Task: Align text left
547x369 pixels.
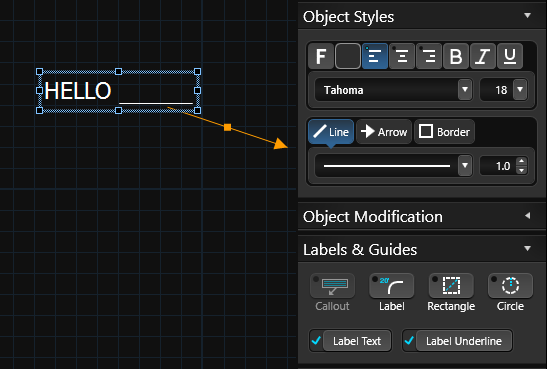Action: tap(375, 56)
